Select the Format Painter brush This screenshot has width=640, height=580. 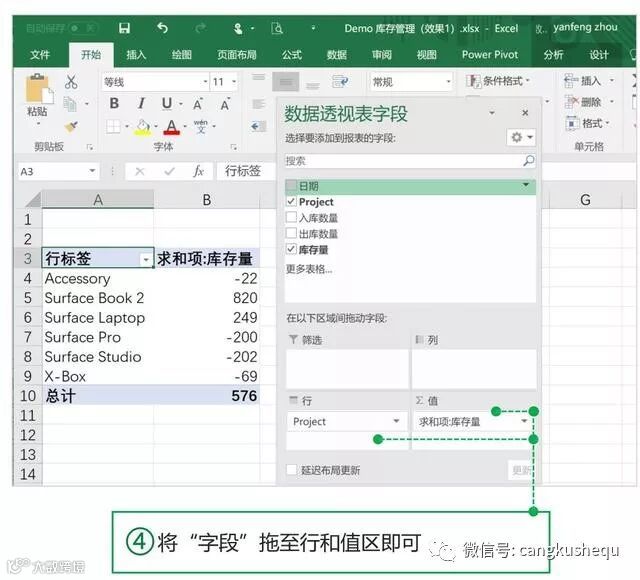coord(71,127)
